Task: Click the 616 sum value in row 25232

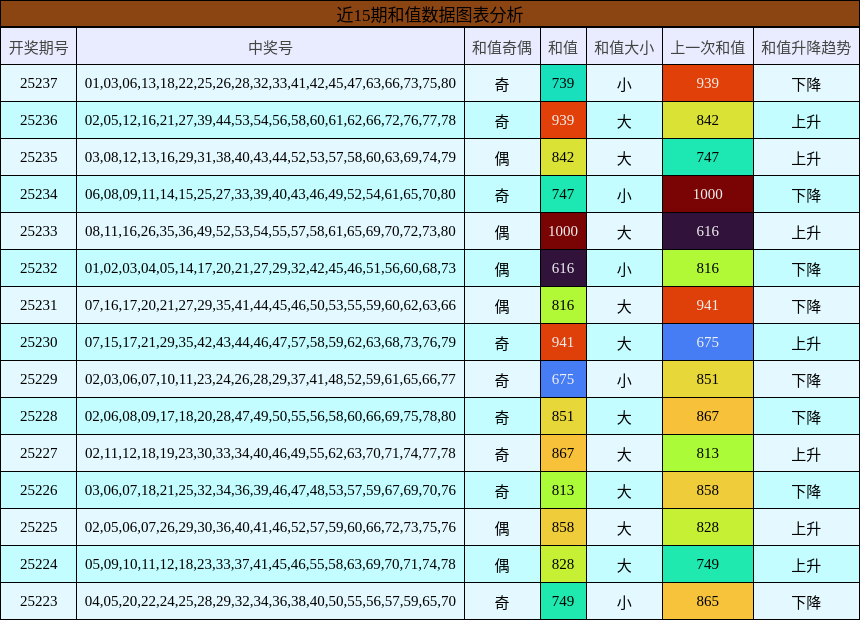Action: [563, 268]
